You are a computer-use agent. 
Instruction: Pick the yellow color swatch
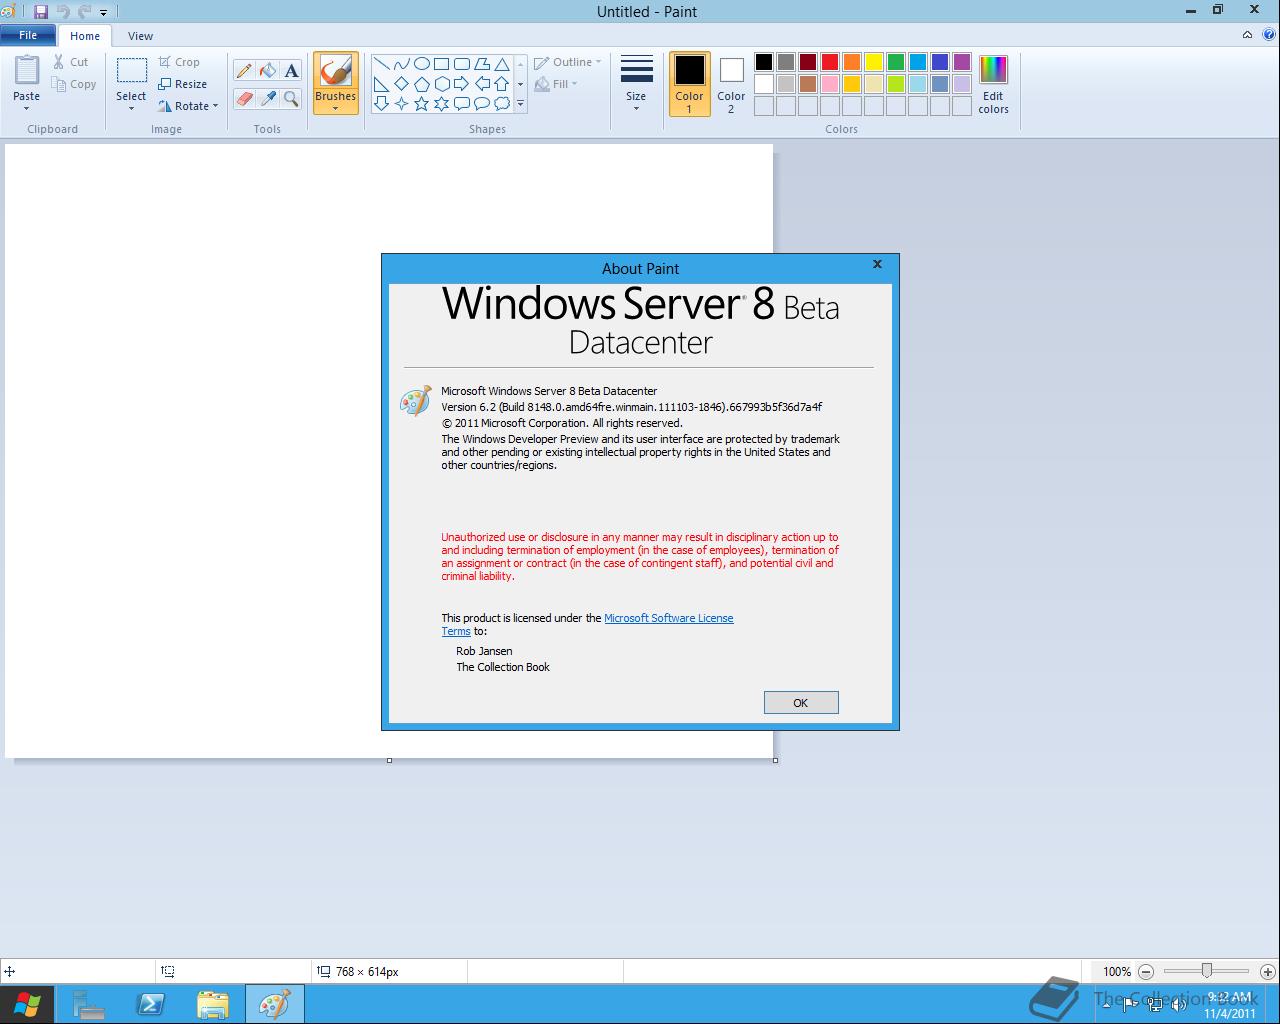pyautogui.click(x=874, y=62)
